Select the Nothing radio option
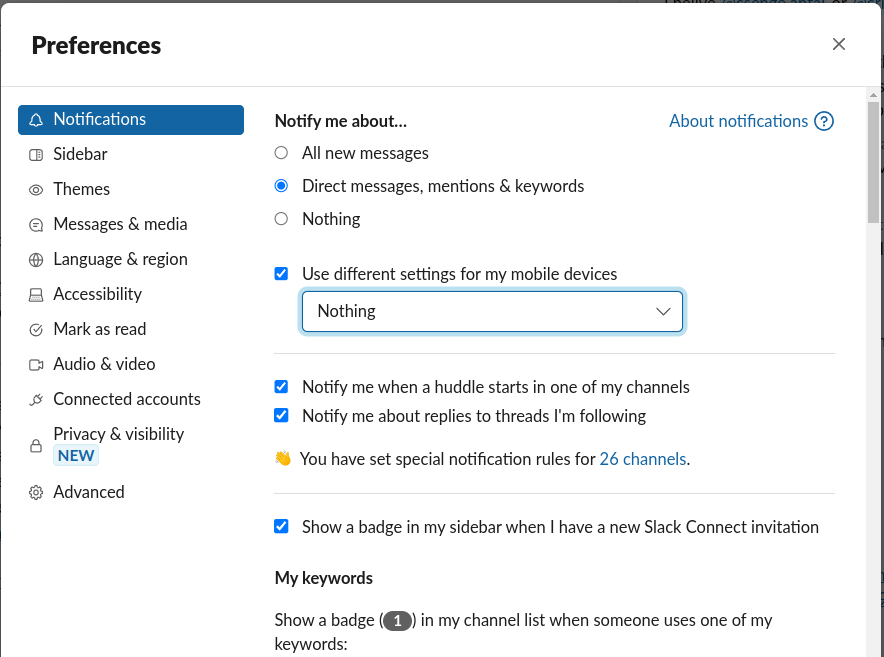Viewport: 884px width, 657px height. 281,218
